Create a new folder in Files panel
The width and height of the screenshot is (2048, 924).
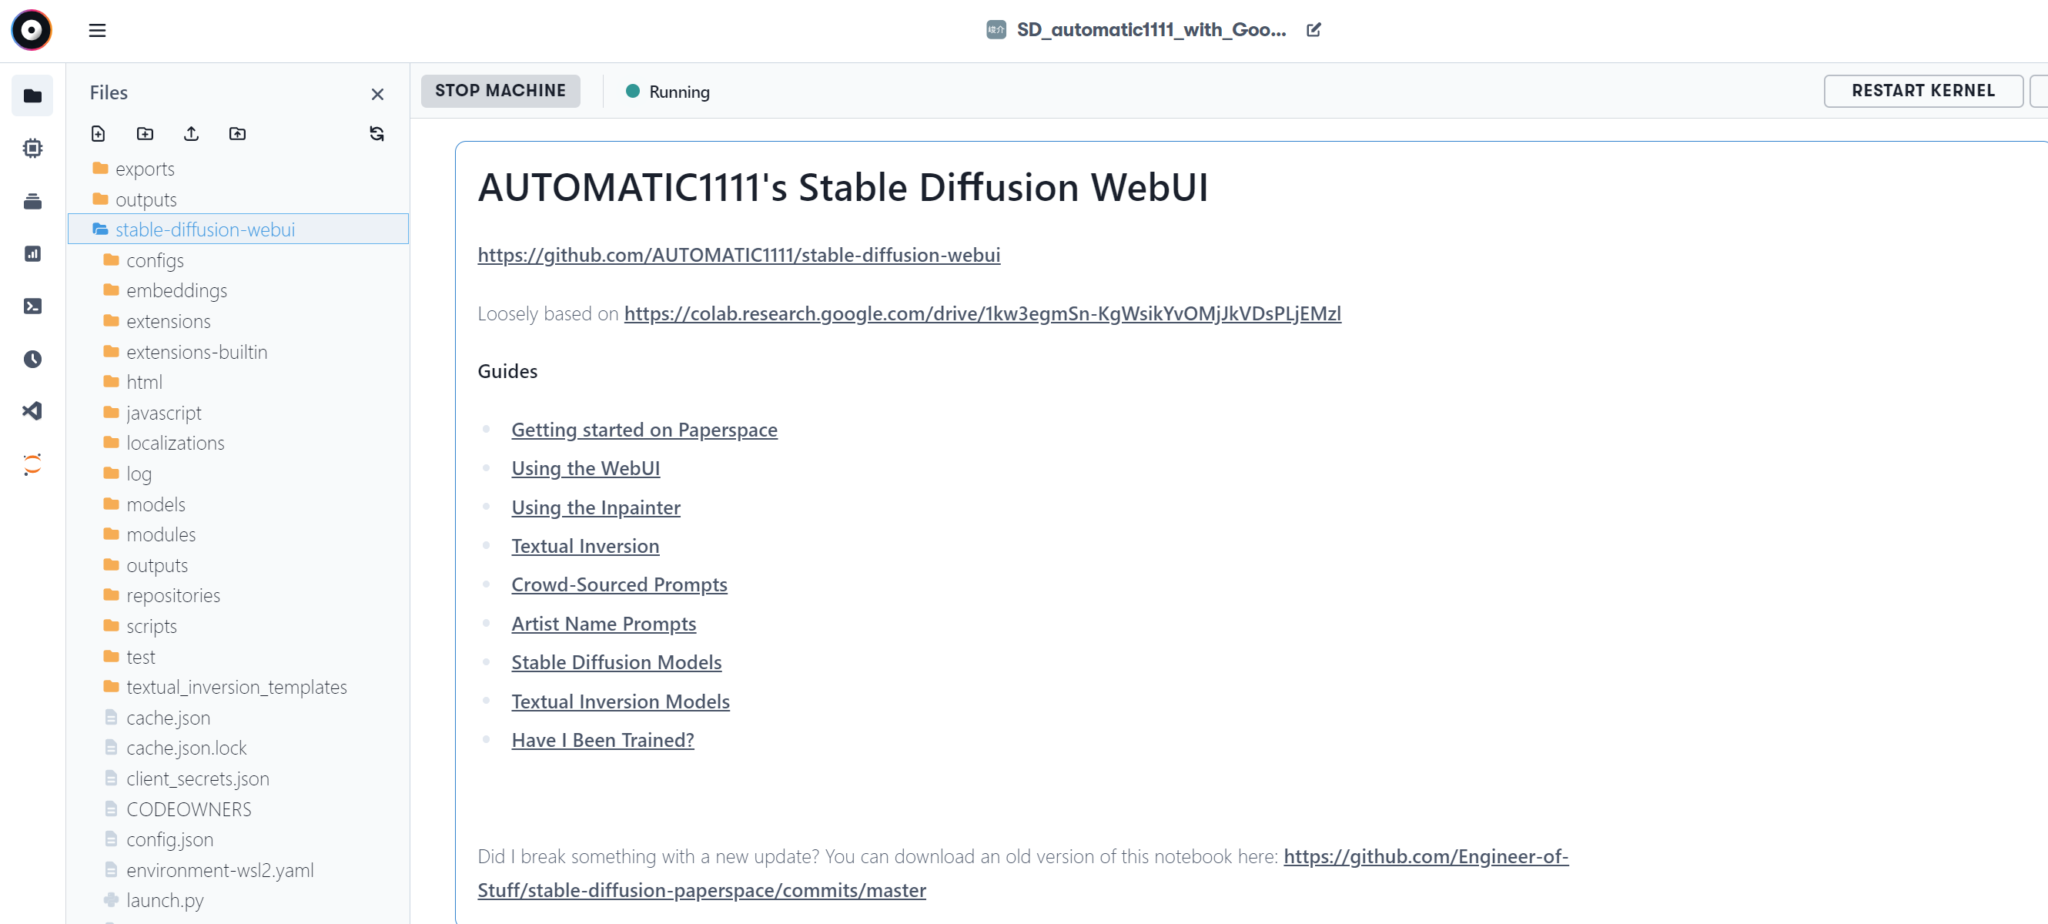tap(145, 134)
